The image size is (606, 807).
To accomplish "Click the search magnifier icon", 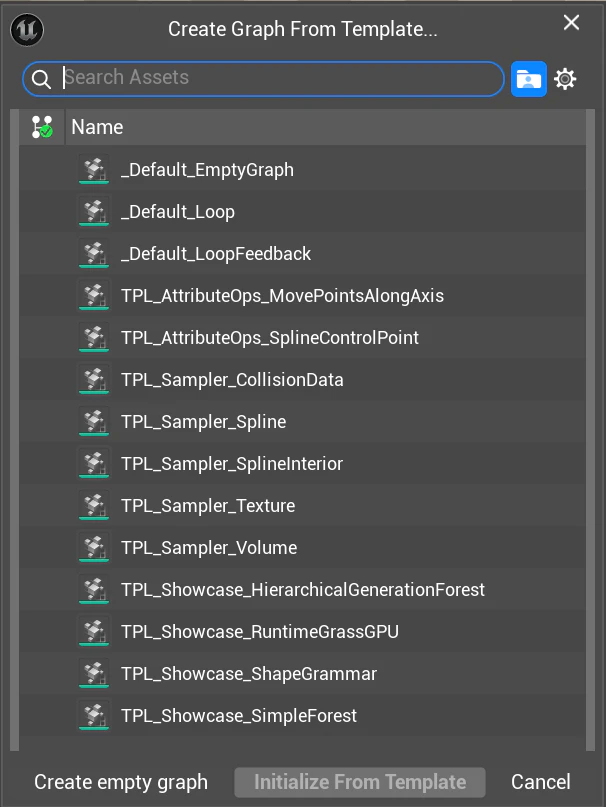I will [x=41, y=79].
